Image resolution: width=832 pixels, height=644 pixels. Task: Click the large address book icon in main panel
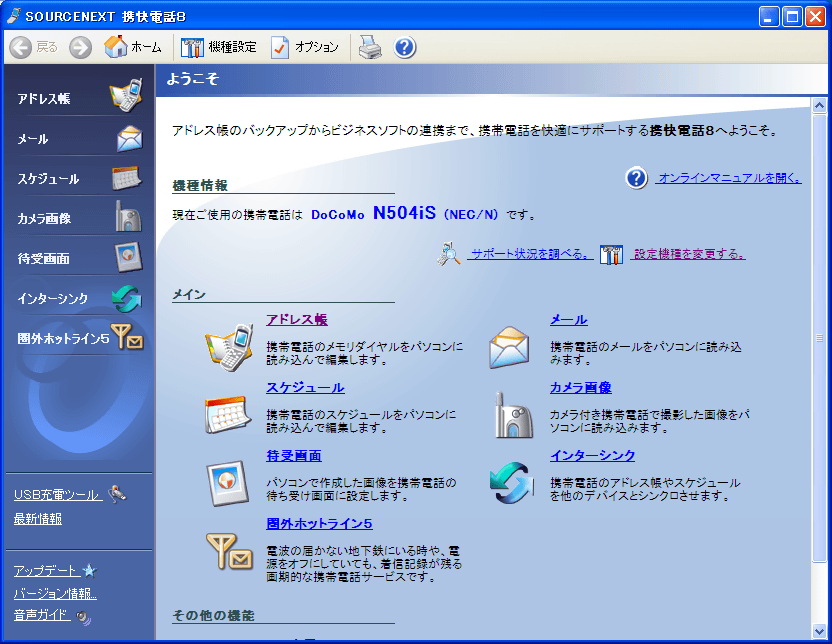point(229,347)
